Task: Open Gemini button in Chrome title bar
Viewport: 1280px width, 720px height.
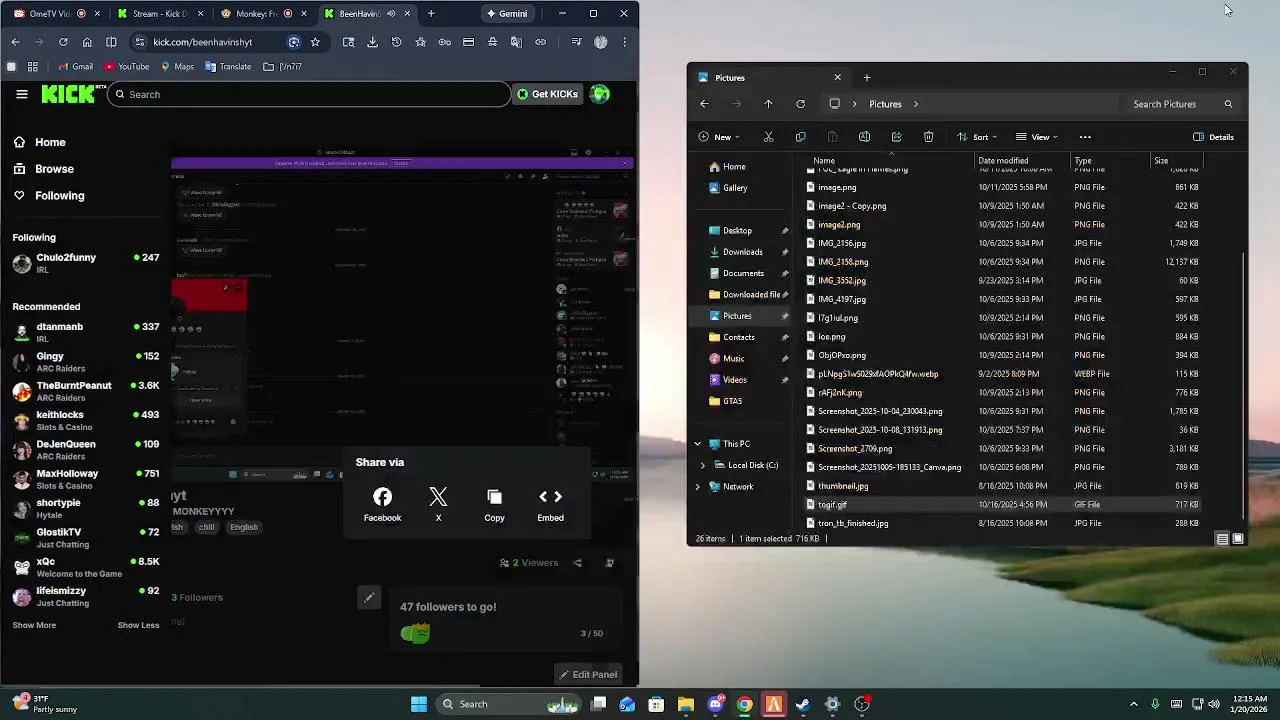Action: coord(506,14)
